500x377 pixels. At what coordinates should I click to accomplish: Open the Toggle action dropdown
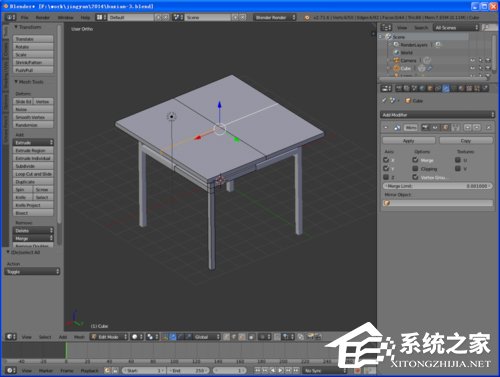tap(32, 272)
